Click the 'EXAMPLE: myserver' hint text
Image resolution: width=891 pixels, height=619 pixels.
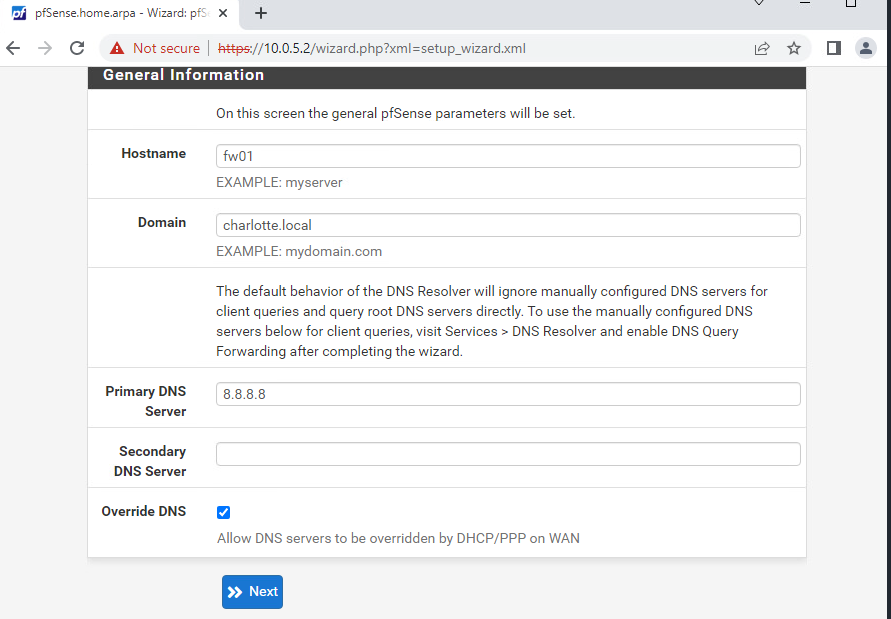tap(279, 182)
